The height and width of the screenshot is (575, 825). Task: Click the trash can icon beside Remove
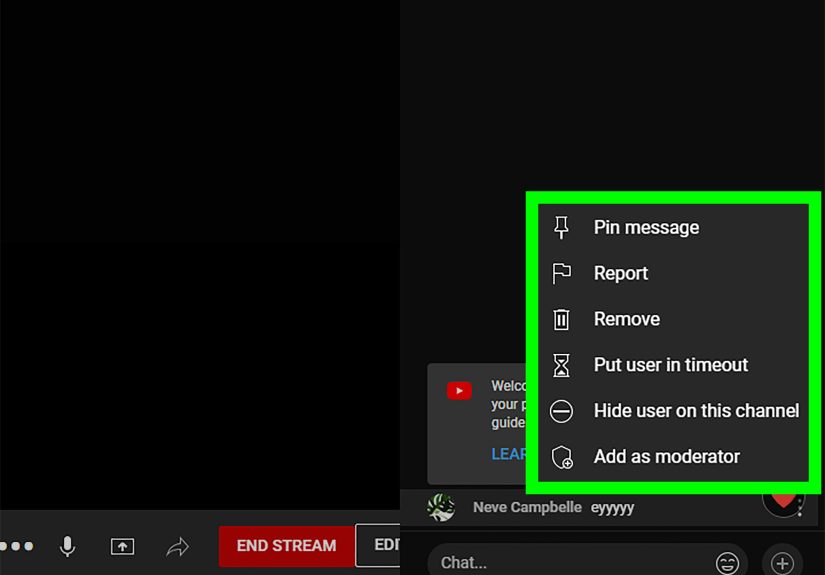561,319
